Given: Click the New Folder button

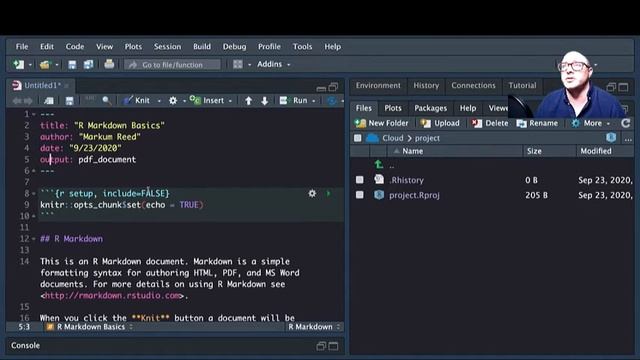Looking at the screenshot, I should [x=382, y=123].
